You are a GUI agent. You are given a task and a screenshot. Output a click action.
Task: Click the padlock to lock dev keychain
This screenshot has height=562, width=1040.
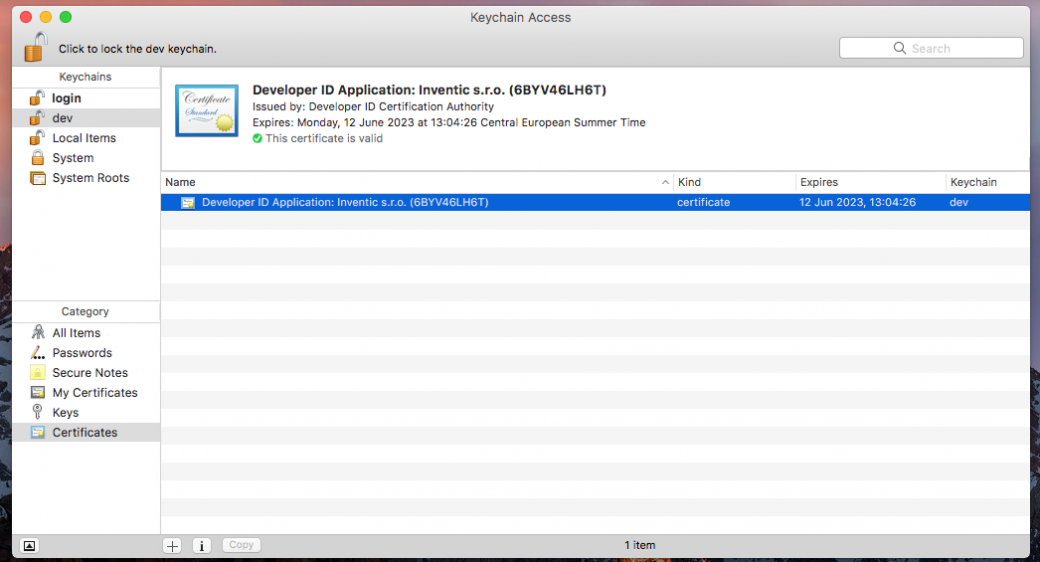(x=36, y=47)
